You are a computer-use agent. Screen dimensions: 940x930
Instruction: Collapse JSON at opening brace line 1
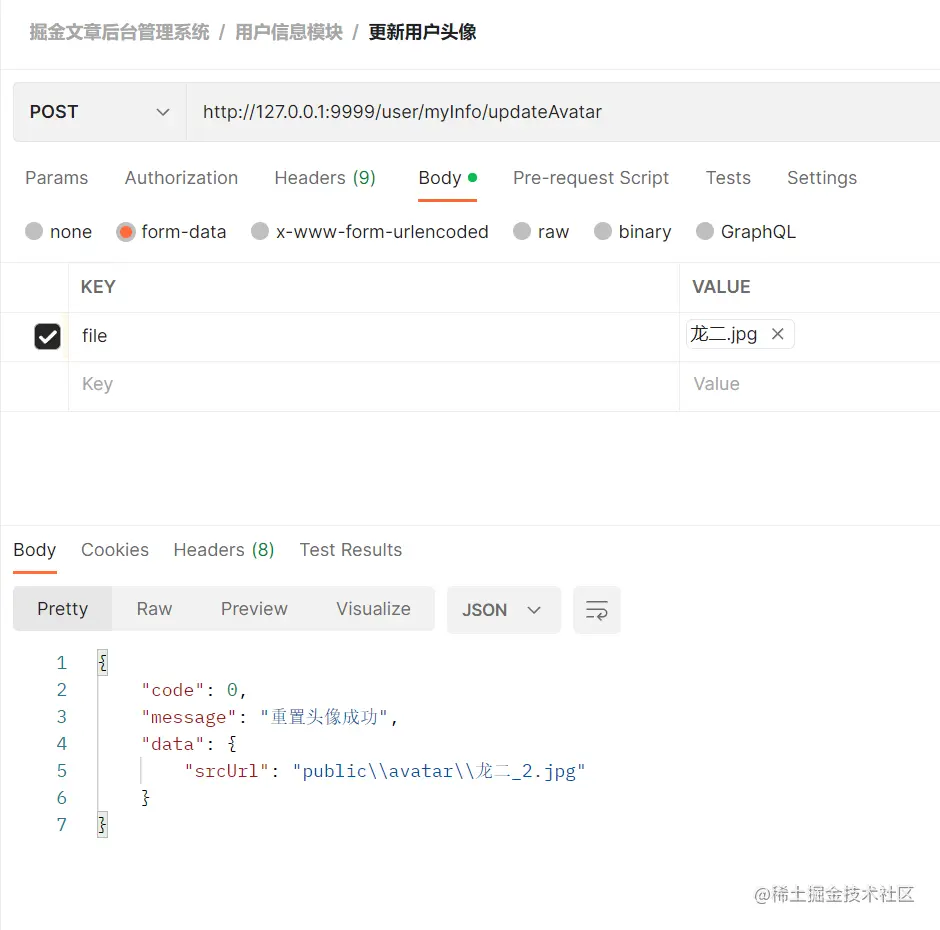(x=103, y=663)
